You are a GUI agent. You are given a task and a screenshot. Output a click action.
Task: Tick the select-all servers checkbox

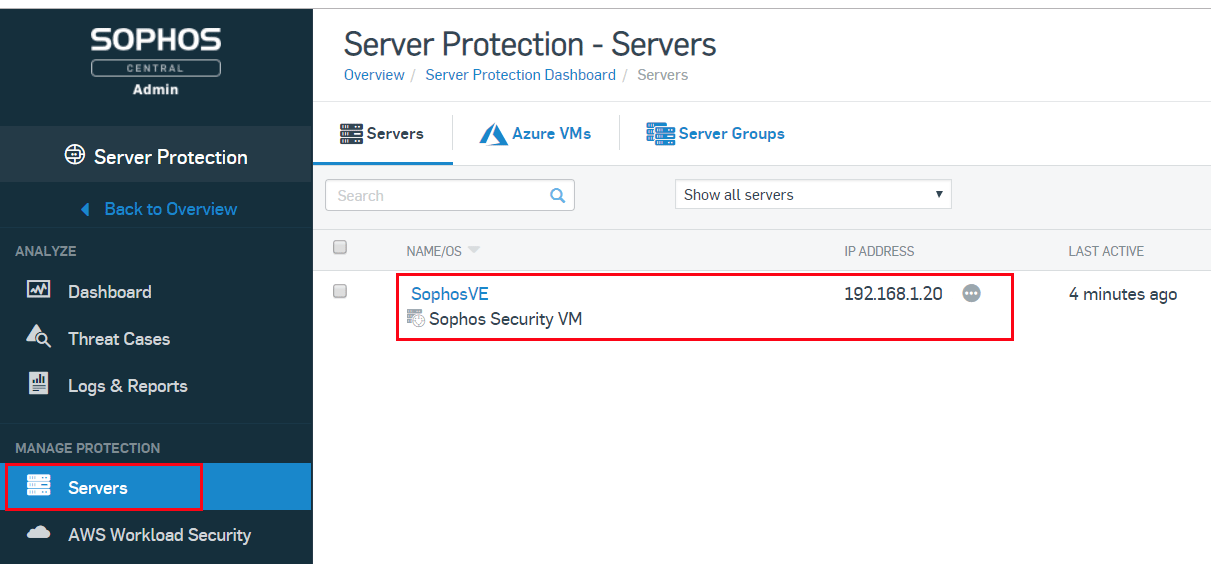click(x=340, y=247)
